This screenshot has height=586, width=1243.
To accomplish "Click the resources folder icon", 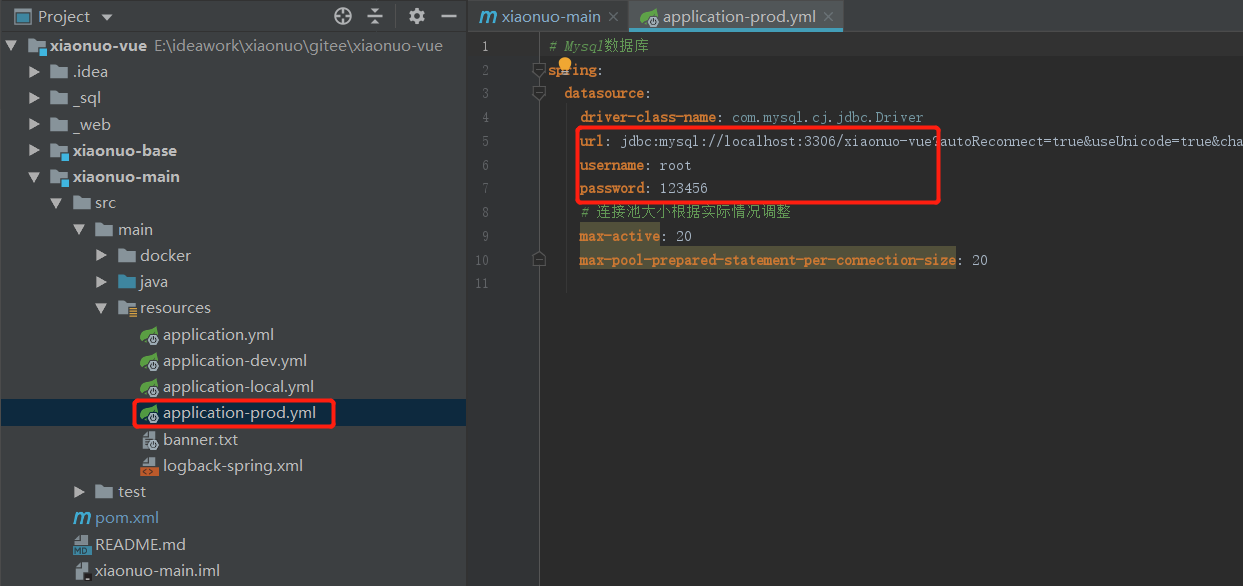I will point(126,308).
